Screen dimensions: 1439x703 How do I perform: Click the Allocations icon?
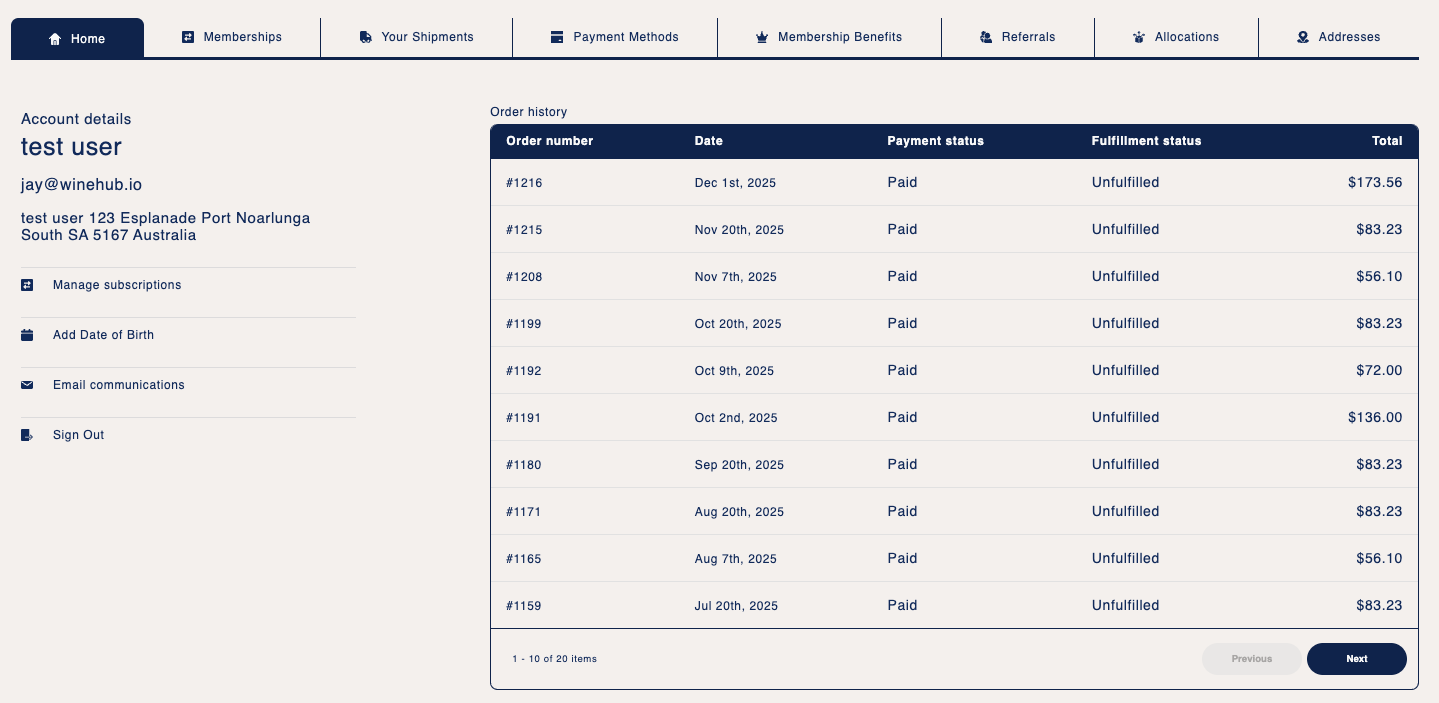point(1138,37)
